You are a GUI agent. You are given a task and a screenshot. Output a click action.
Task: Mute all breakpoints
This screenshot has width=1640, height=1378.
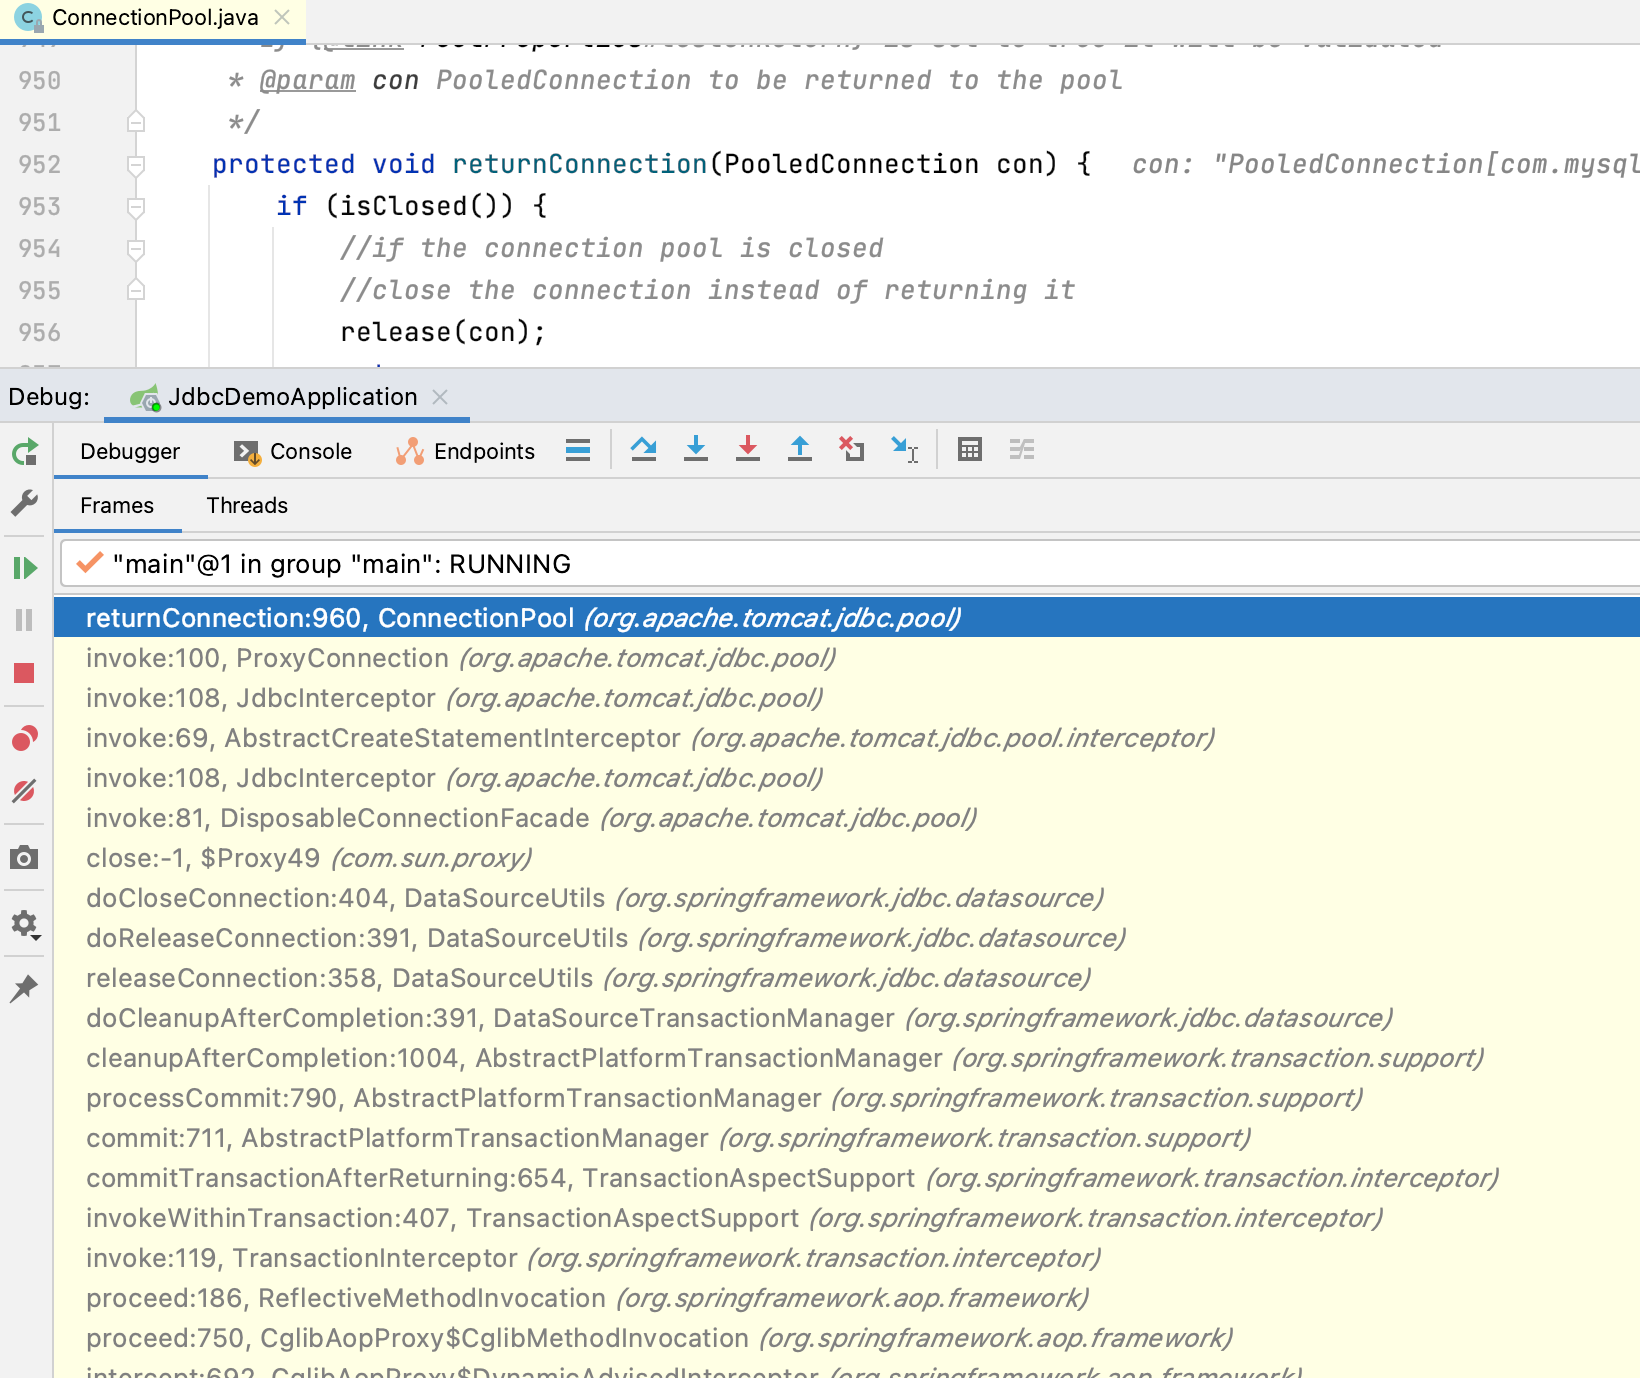tap(25, 791)
